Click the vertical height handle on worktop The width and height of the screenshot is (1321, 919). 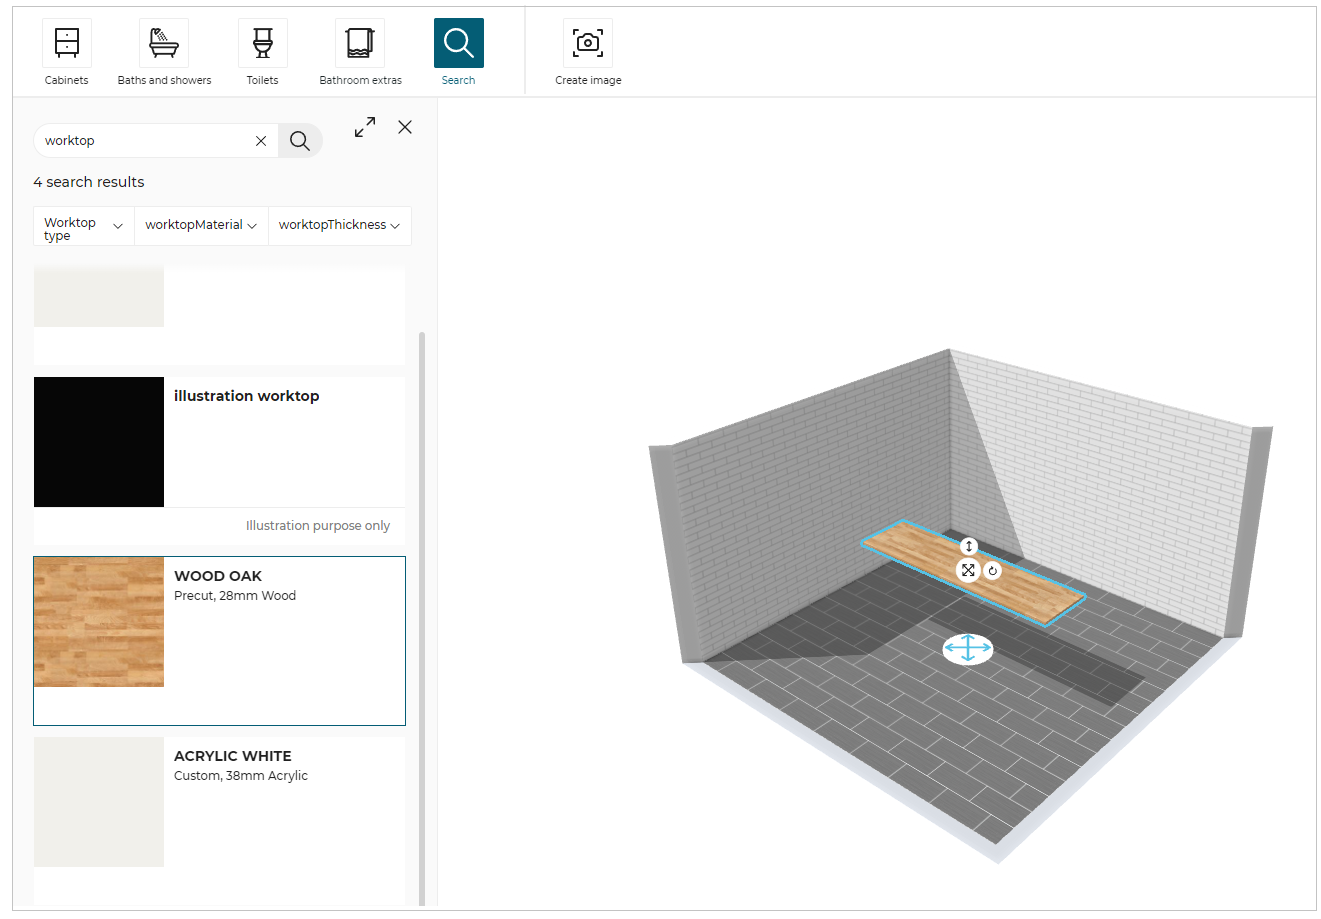coord(968,546)
